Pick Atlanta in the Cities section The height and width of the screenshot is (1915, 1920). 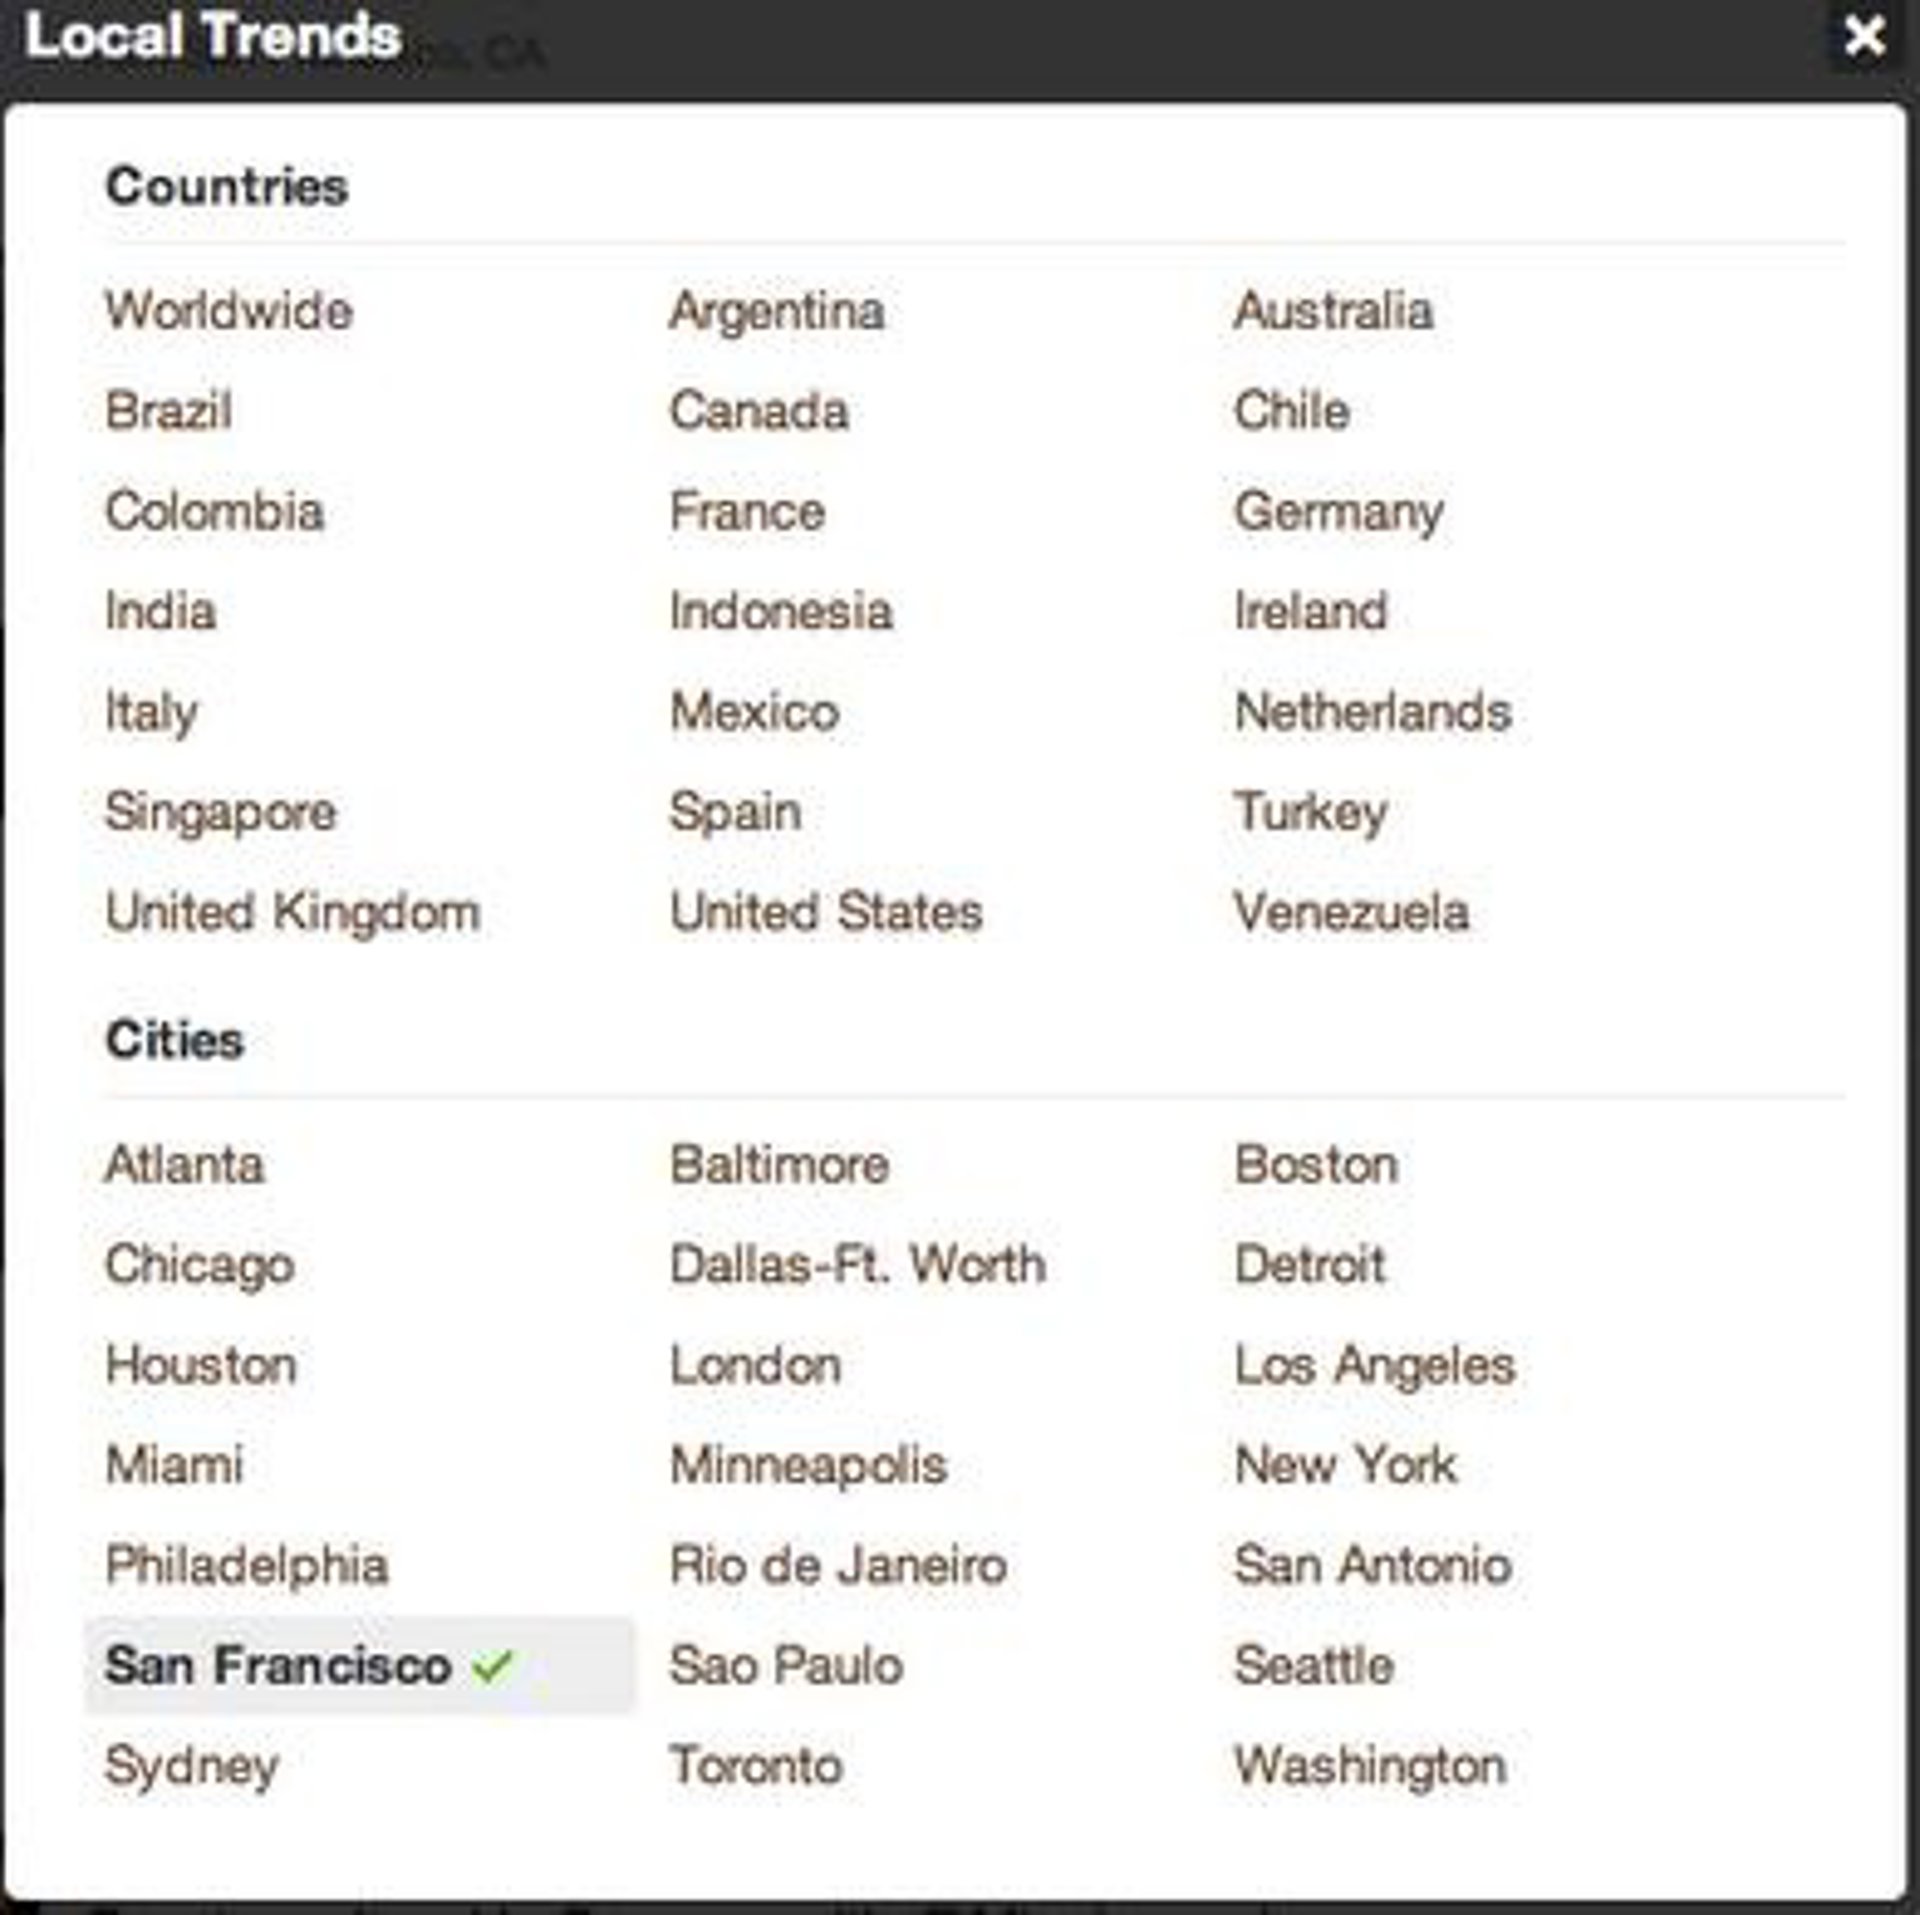click(x=185, y=1165)
